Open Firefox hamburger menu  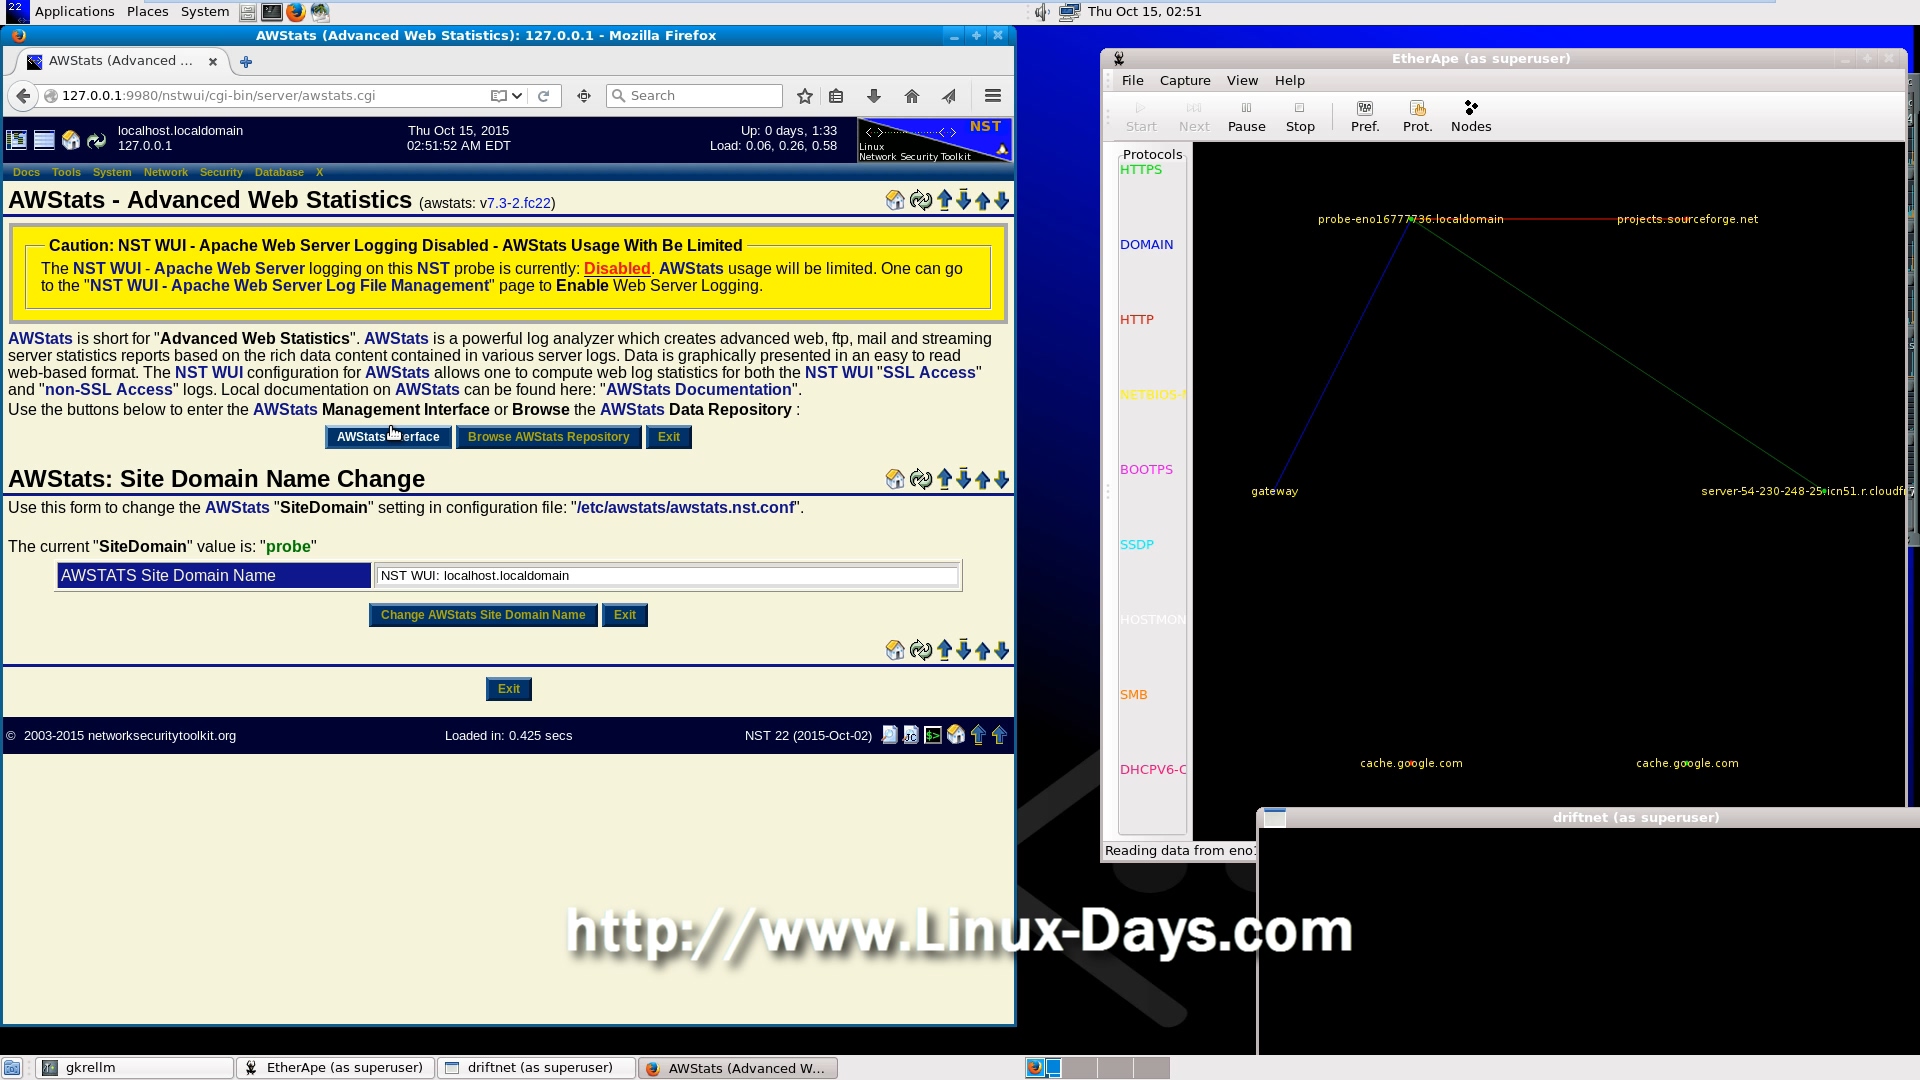pyautogui.click(x=993, y=96)
